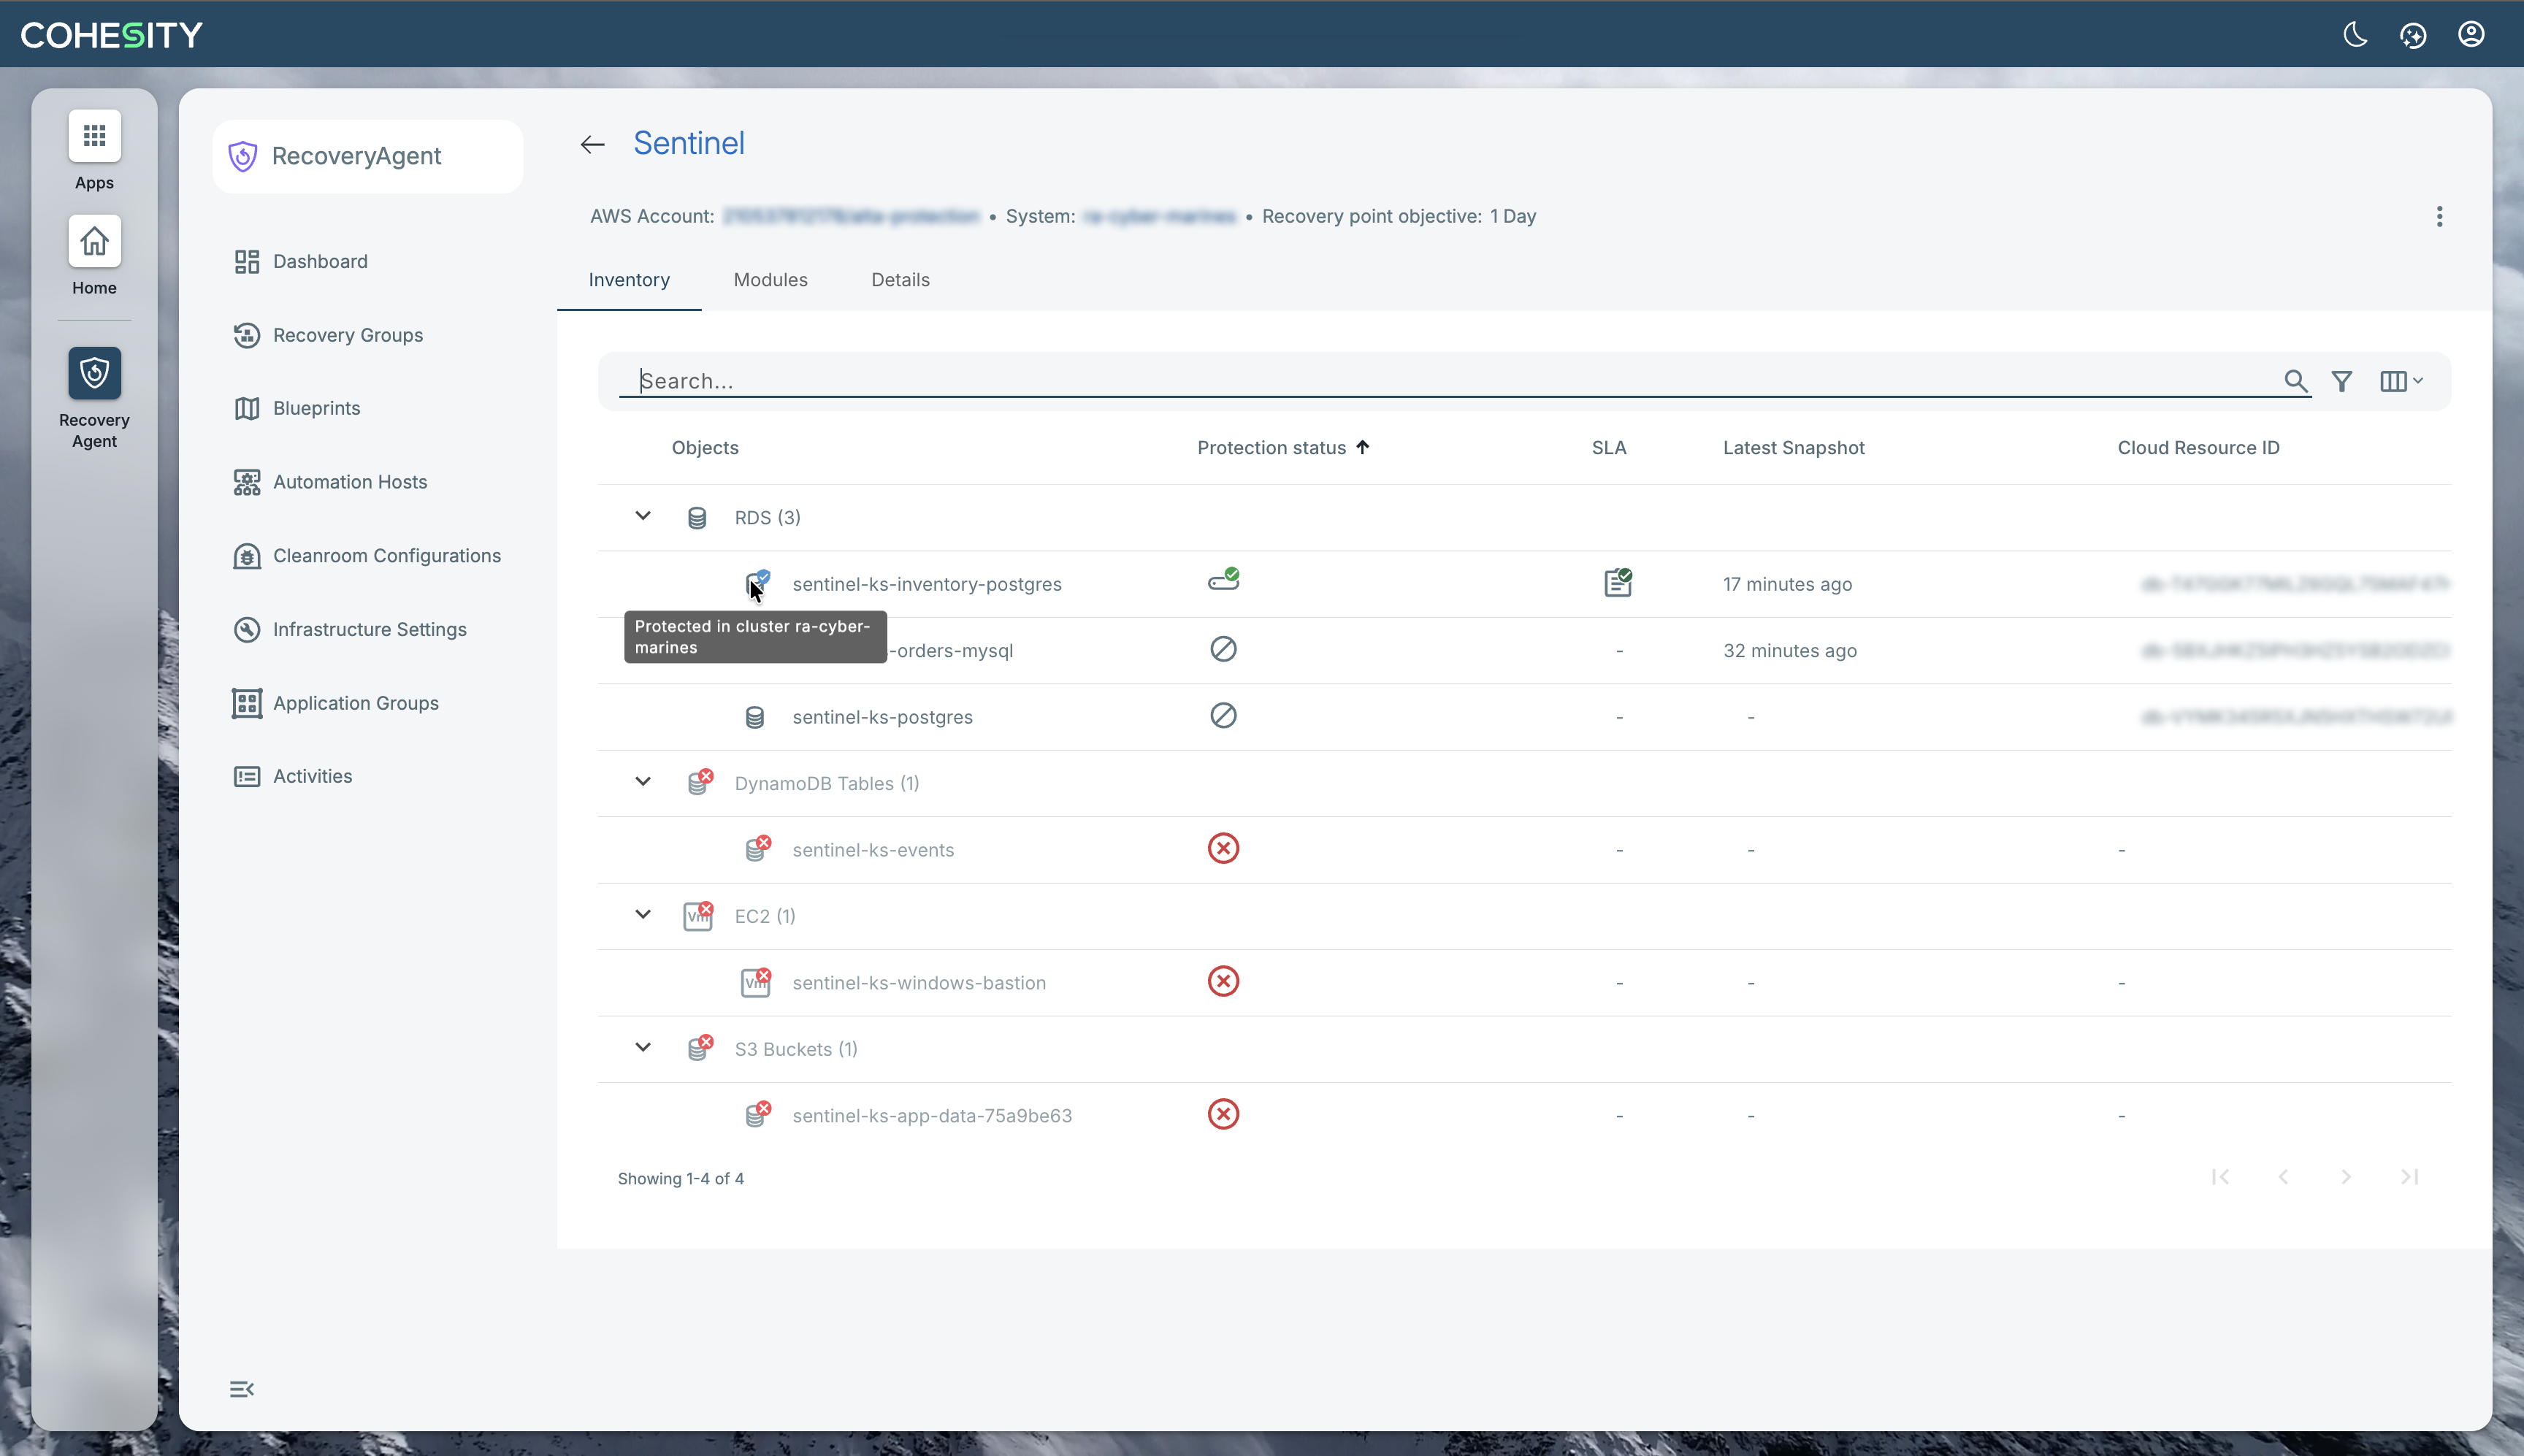Open the Apps grid launcher

(x=94, y=136)
